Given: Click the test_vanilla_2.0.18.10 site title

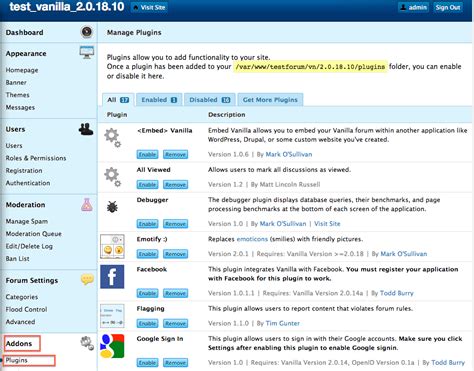Looking at the screenshot, I should [x=67, y=7].
